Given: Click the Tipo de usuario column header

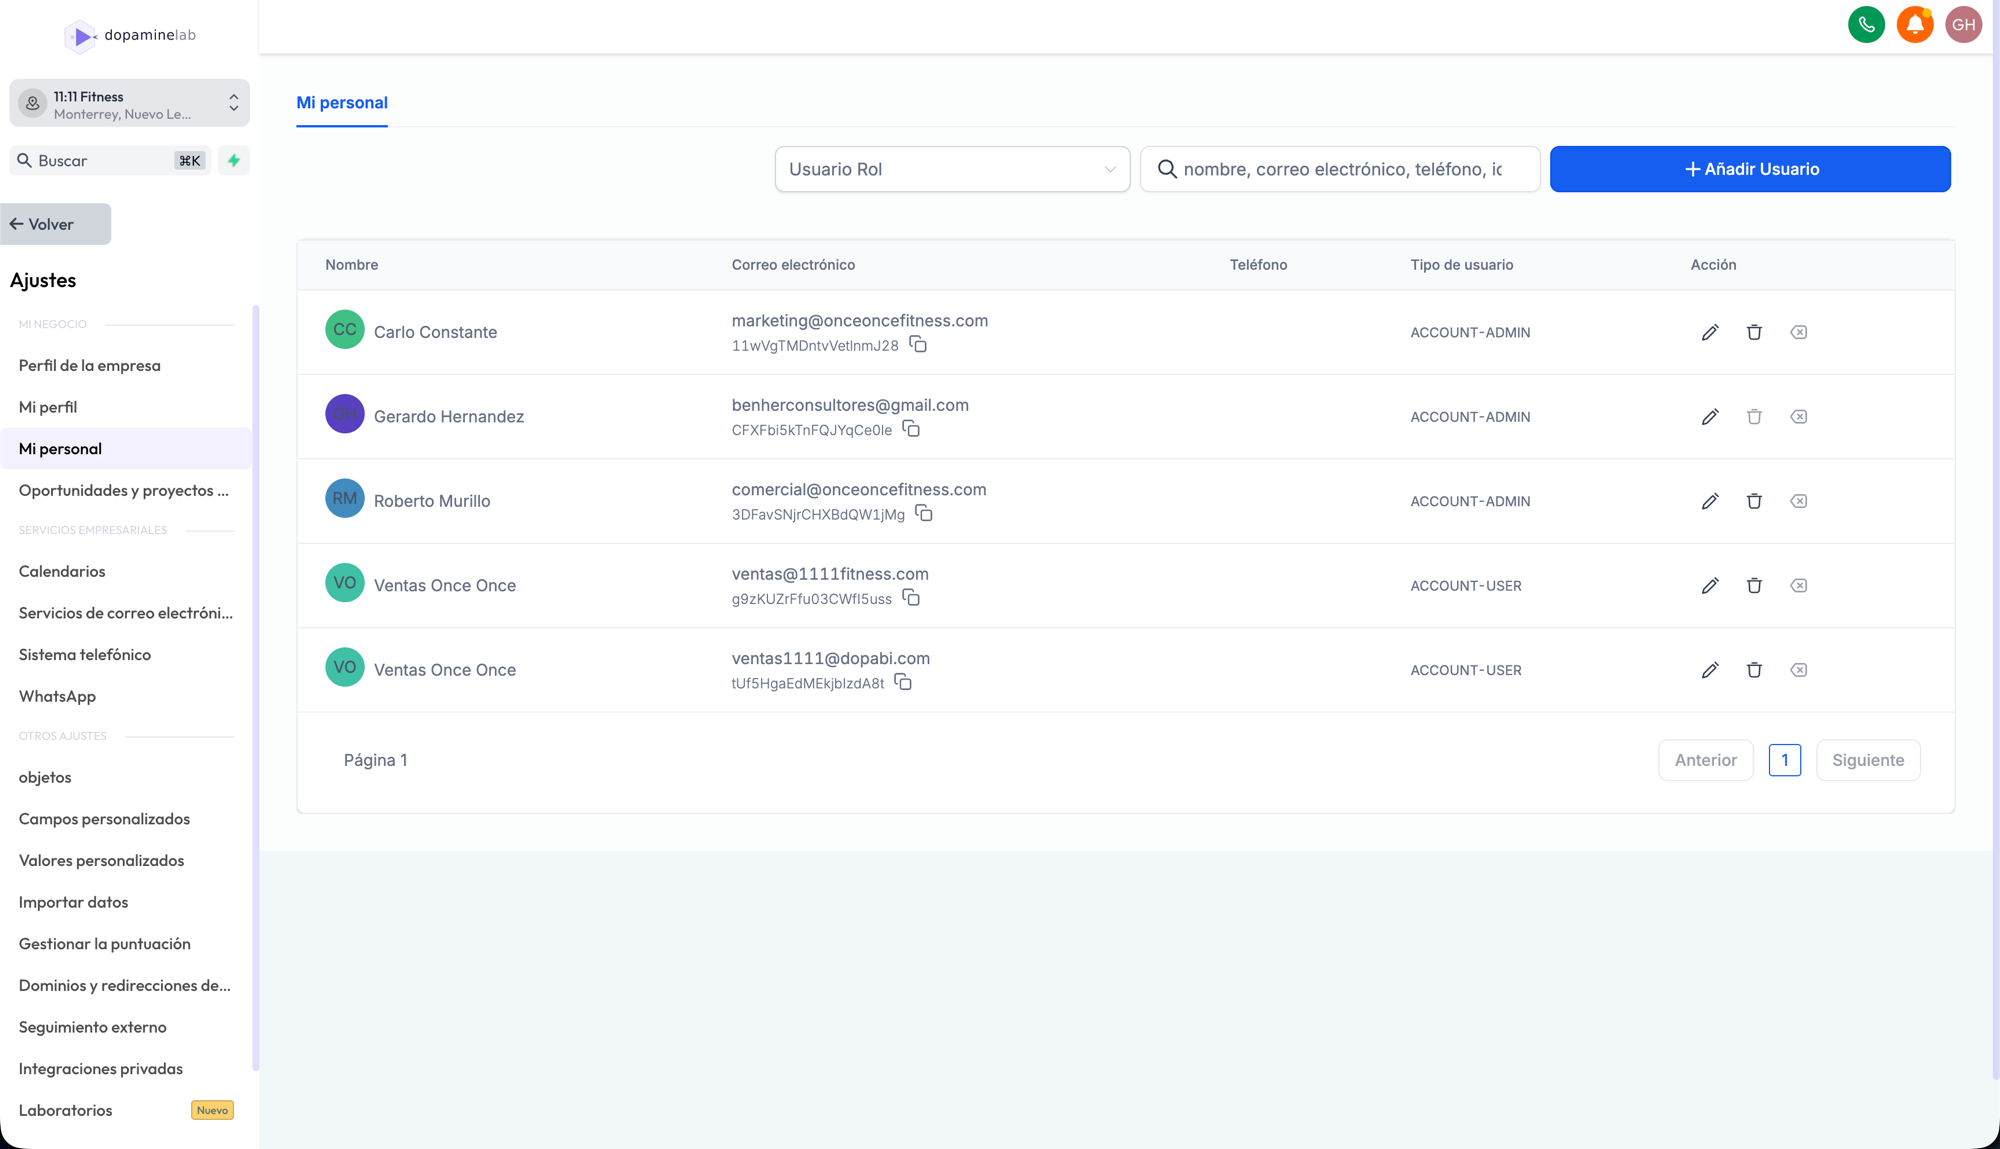Looking at the screenshot, I should [x=1462, y=265].
